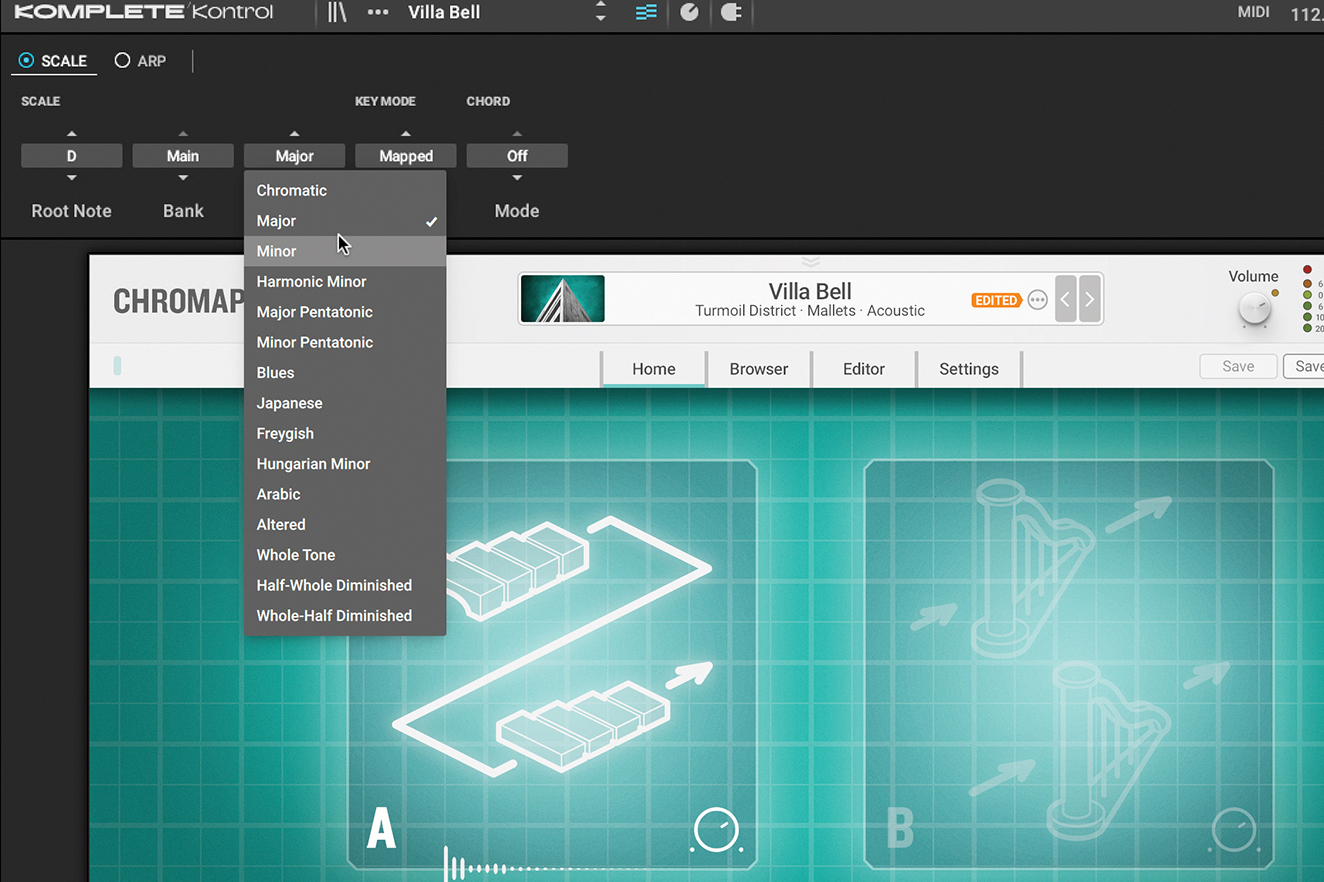Open the Bank Main dropdown
1324x882 pixels.
183,156
